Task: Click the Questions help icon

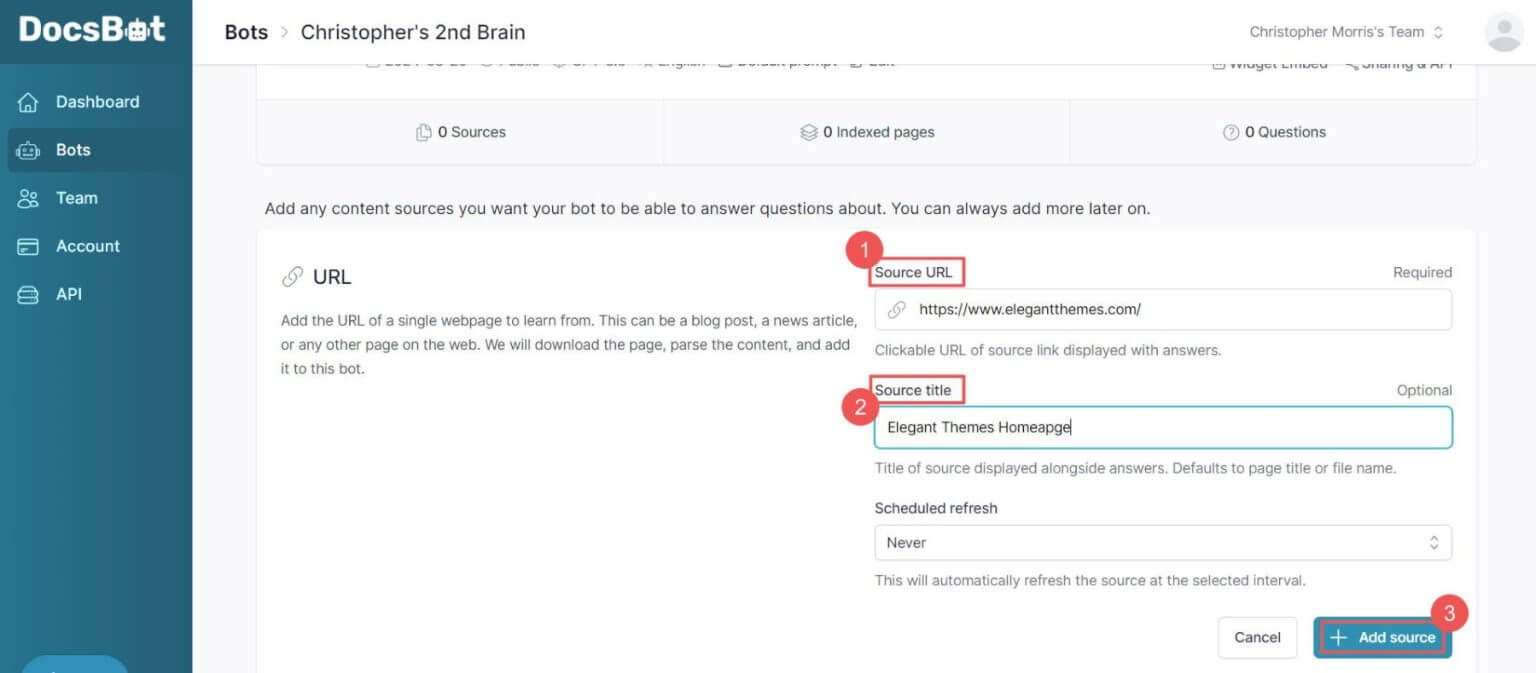Action: click(x=1231, y=132)
